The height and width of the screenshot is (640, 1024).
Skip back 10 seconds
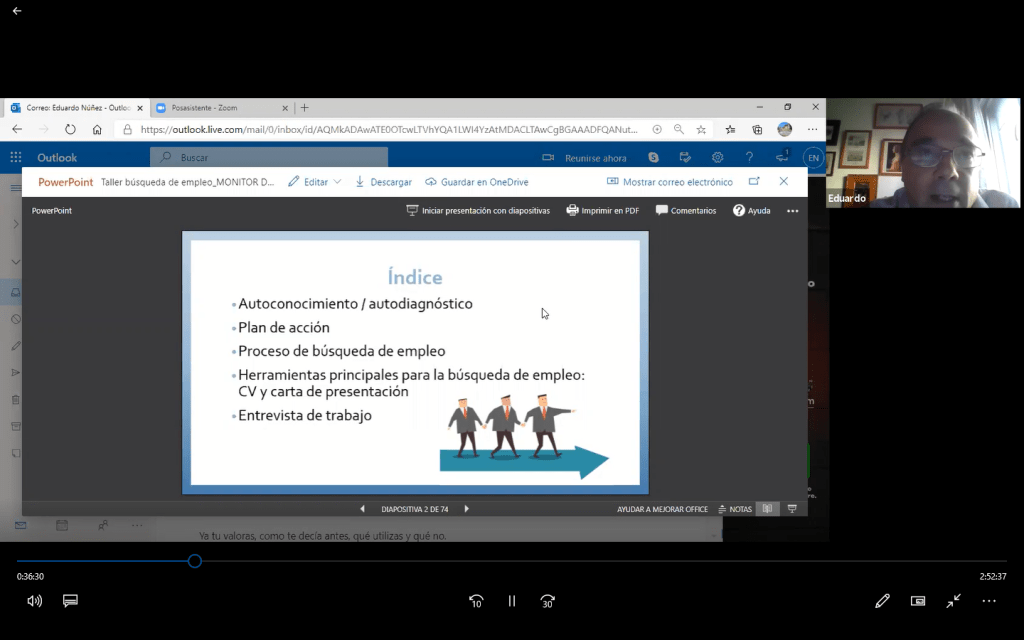point(476,601)
